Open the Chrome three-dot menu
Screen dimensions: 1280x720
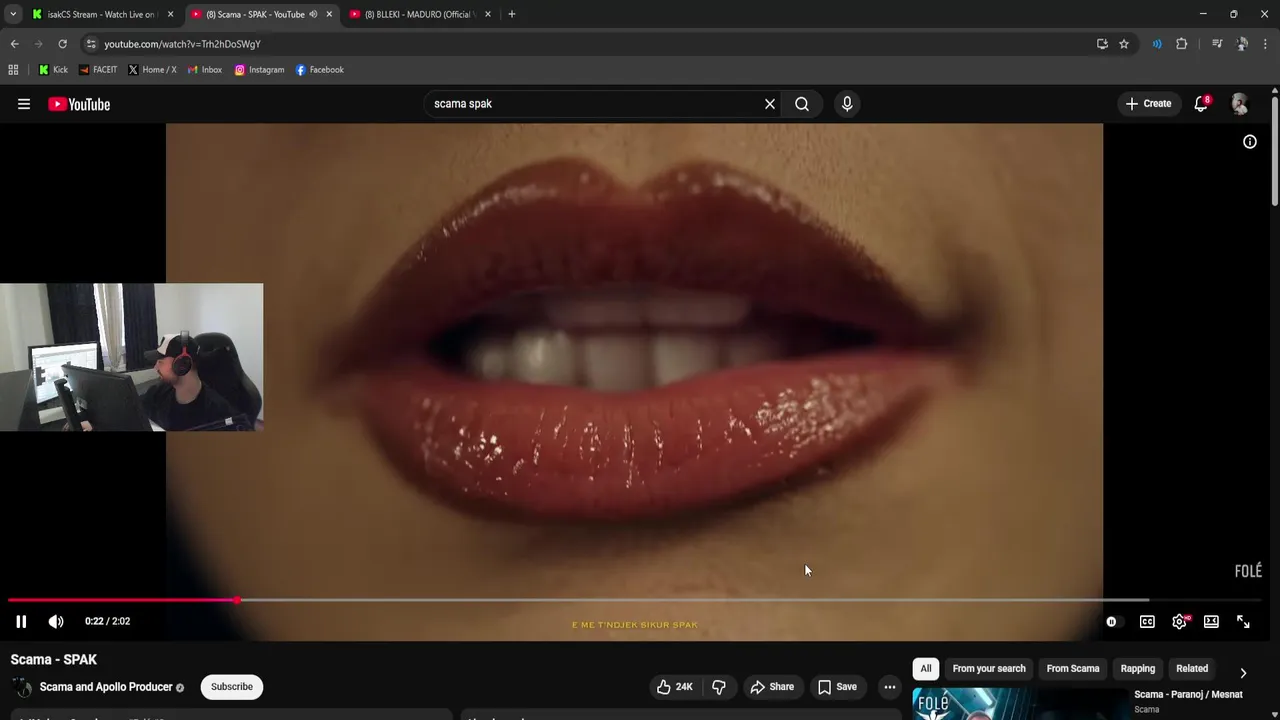(1265, 44)
